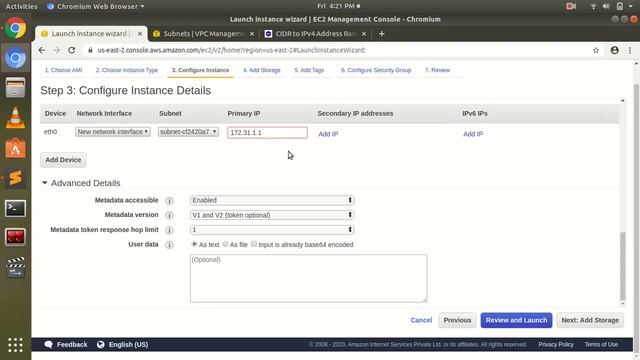Go to step 7 Review
The image size is (640, 360).
point(437,70)
